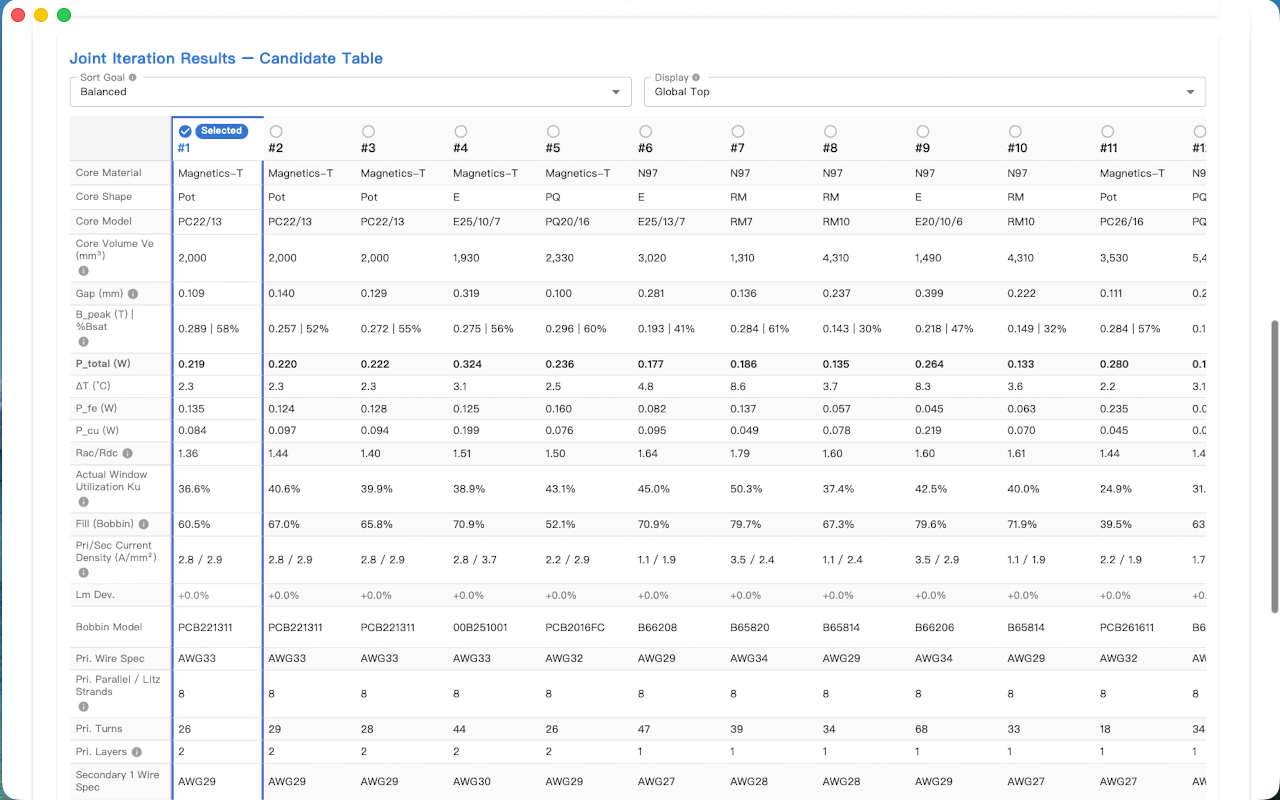Viewport: 1280px width, 800px height.
Task: Select candidate #2 radio button
Action: [x=276, y=131]
